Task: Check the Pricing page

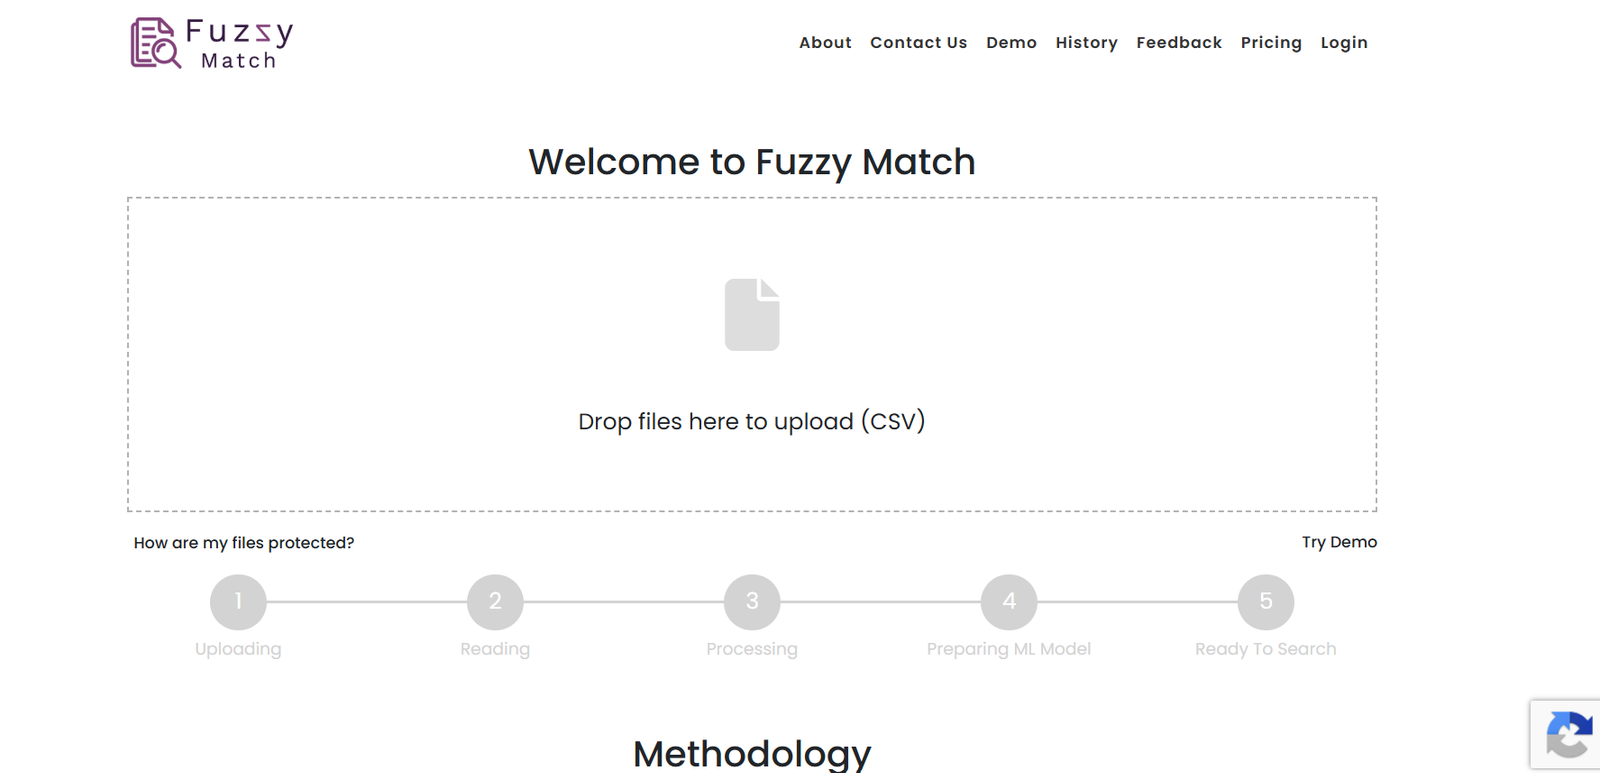Action: (x=1271, y=43)
